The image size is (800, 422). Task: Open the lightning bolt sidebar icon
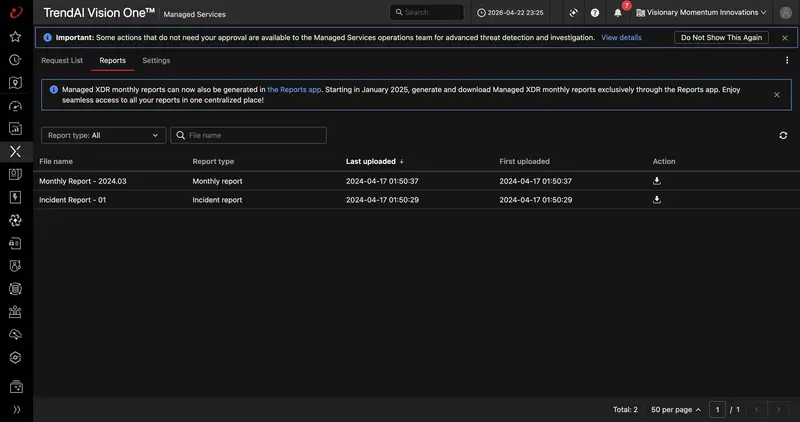[15, 197]
